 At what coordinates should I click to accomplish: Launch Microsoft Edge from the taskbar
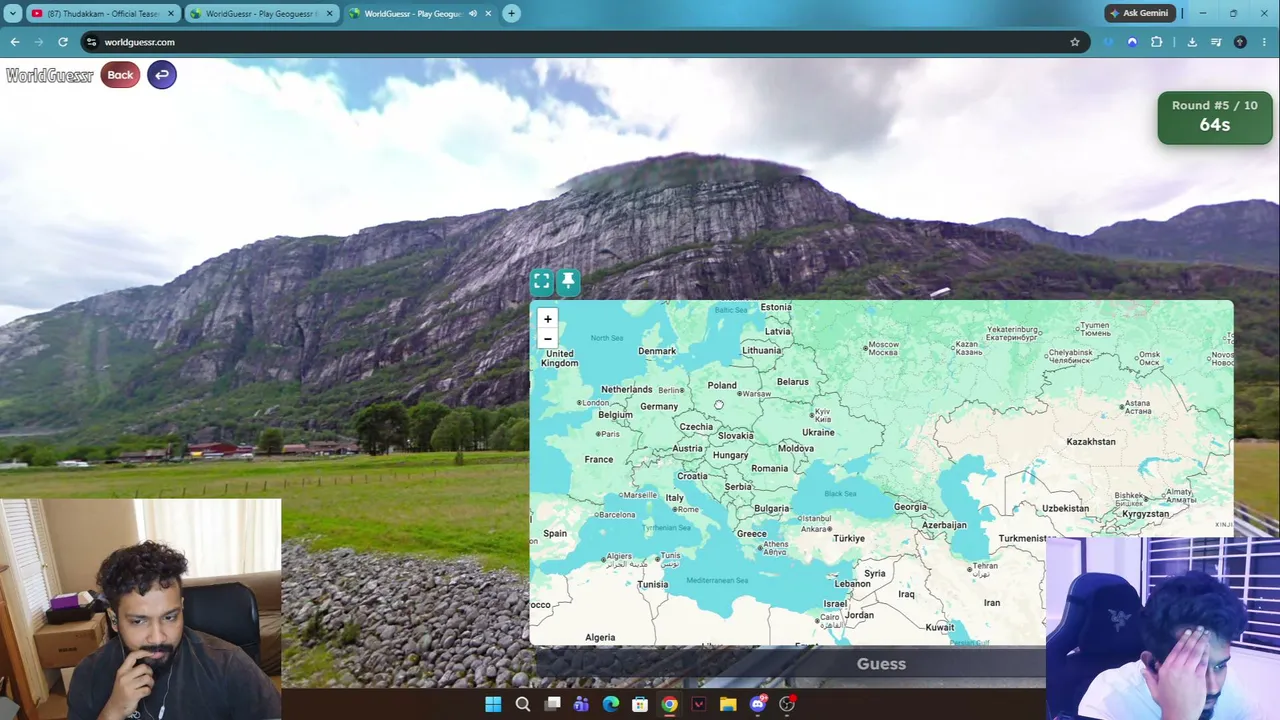611,704
